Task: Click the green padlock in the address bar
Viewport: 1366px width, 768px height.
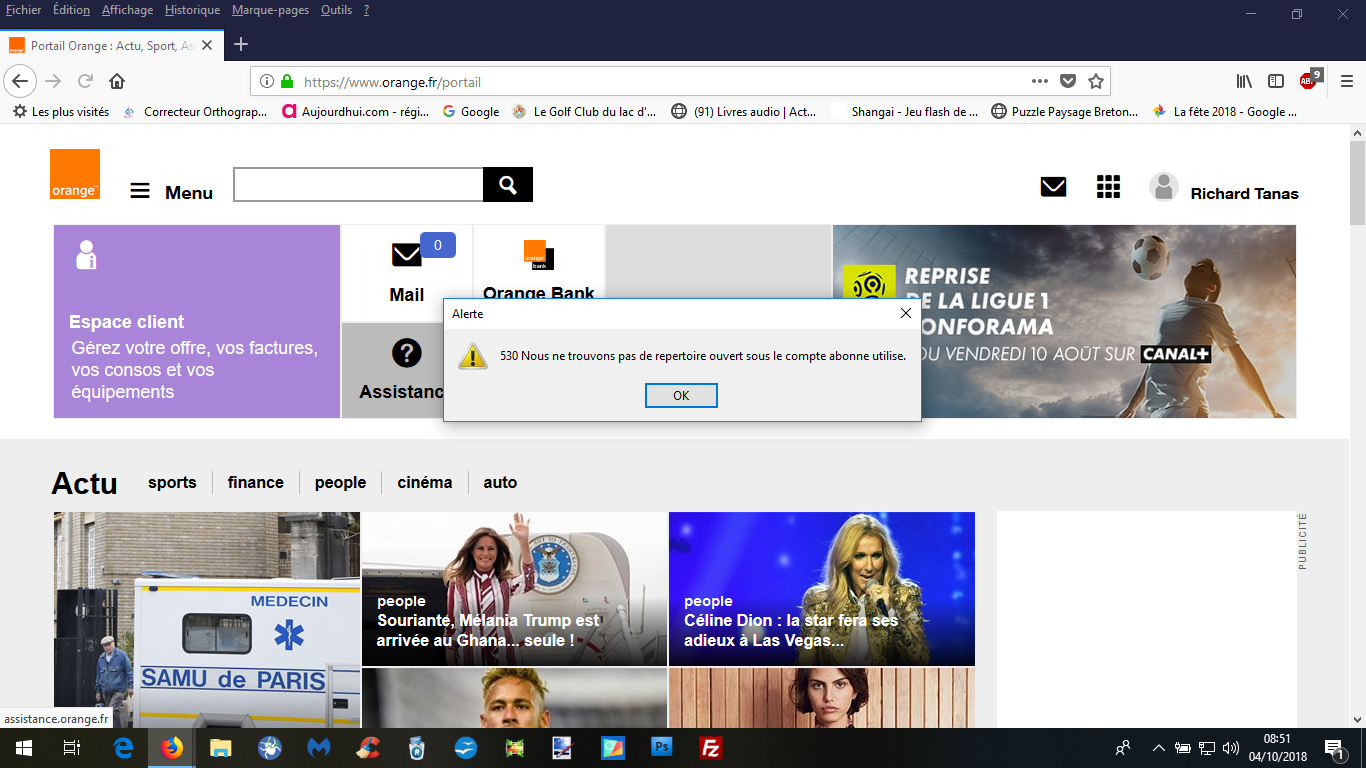Action: click(x=287, y=81)
